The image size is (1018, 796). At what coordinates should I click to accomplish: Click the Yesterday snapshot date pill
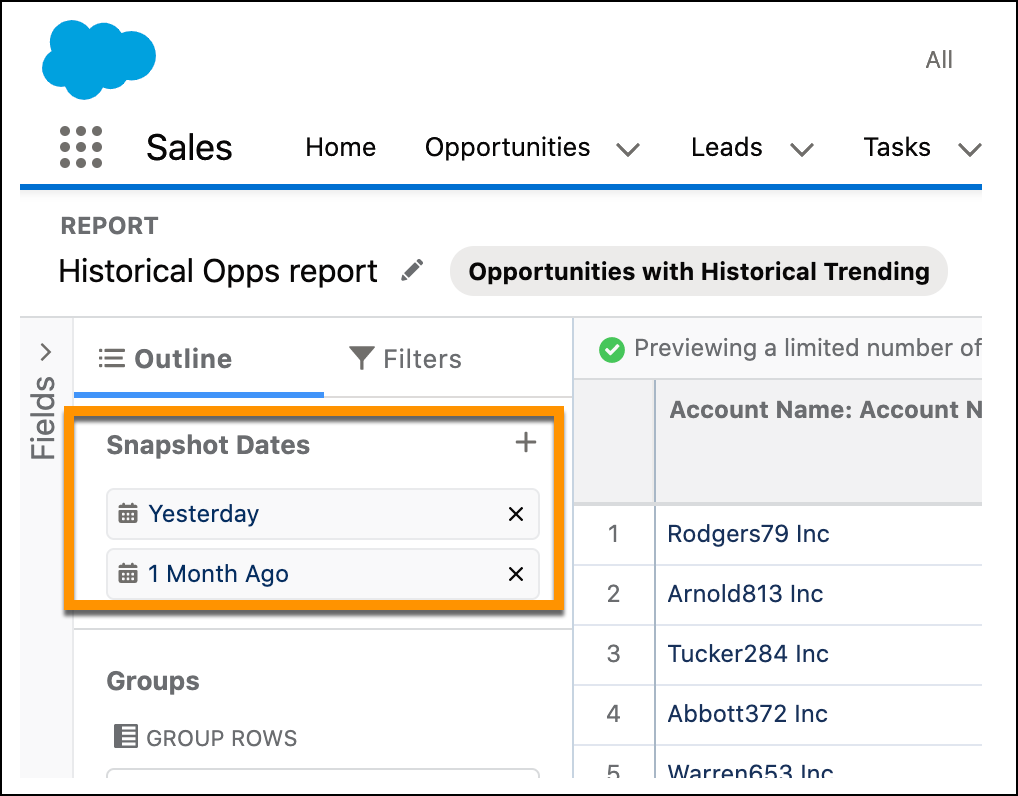[x=323, y=514]
